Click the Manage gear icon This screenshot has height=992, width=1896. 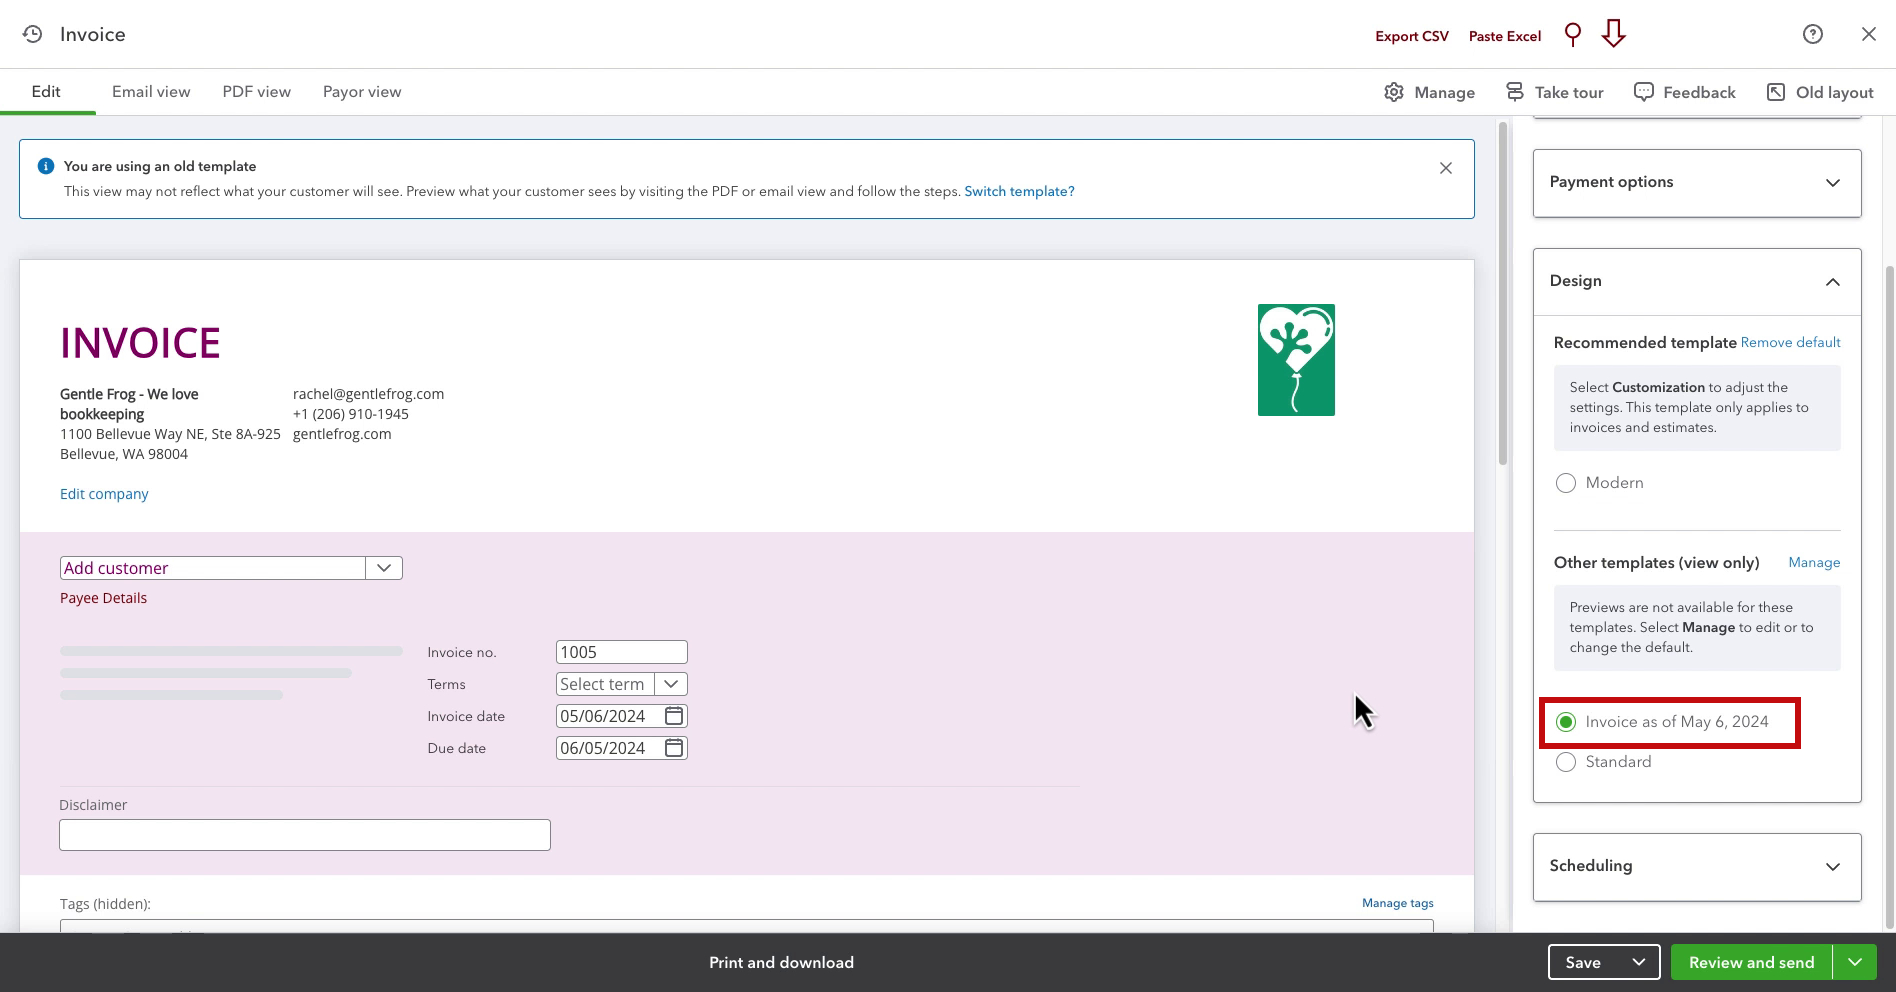(1394, 92)
